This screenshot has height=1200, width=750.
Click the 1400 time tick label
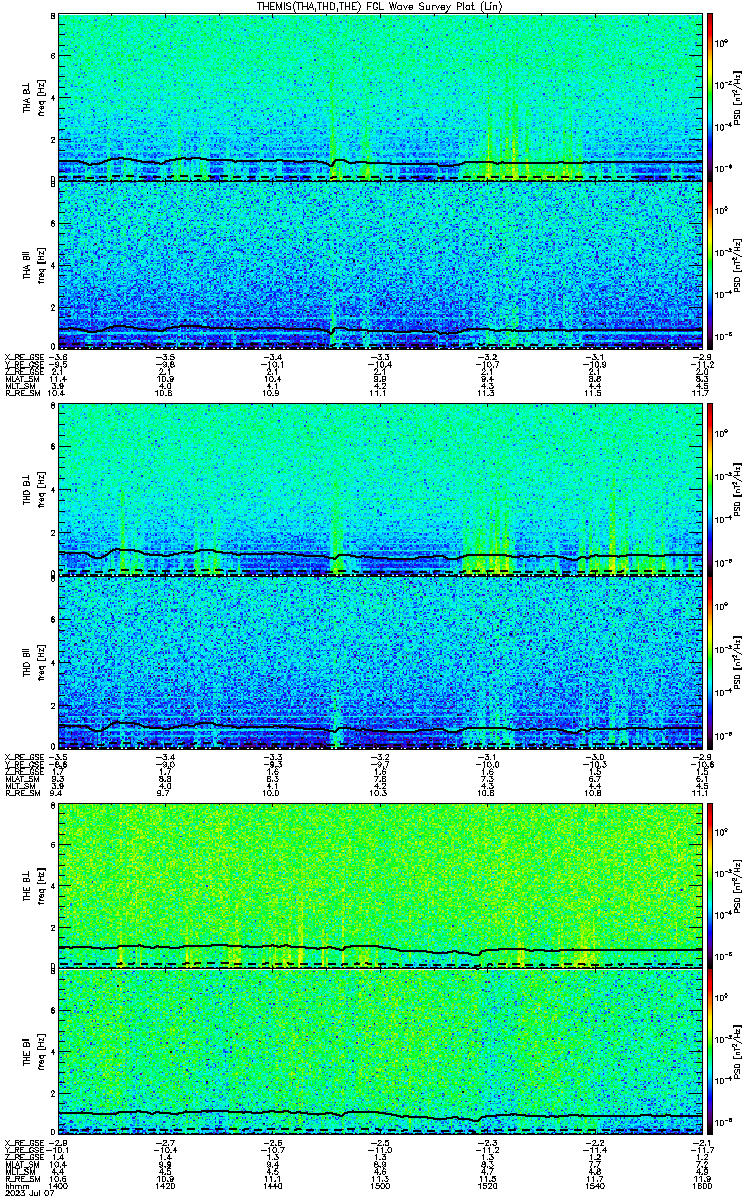pyautogui.click(x=60, y=1187)
